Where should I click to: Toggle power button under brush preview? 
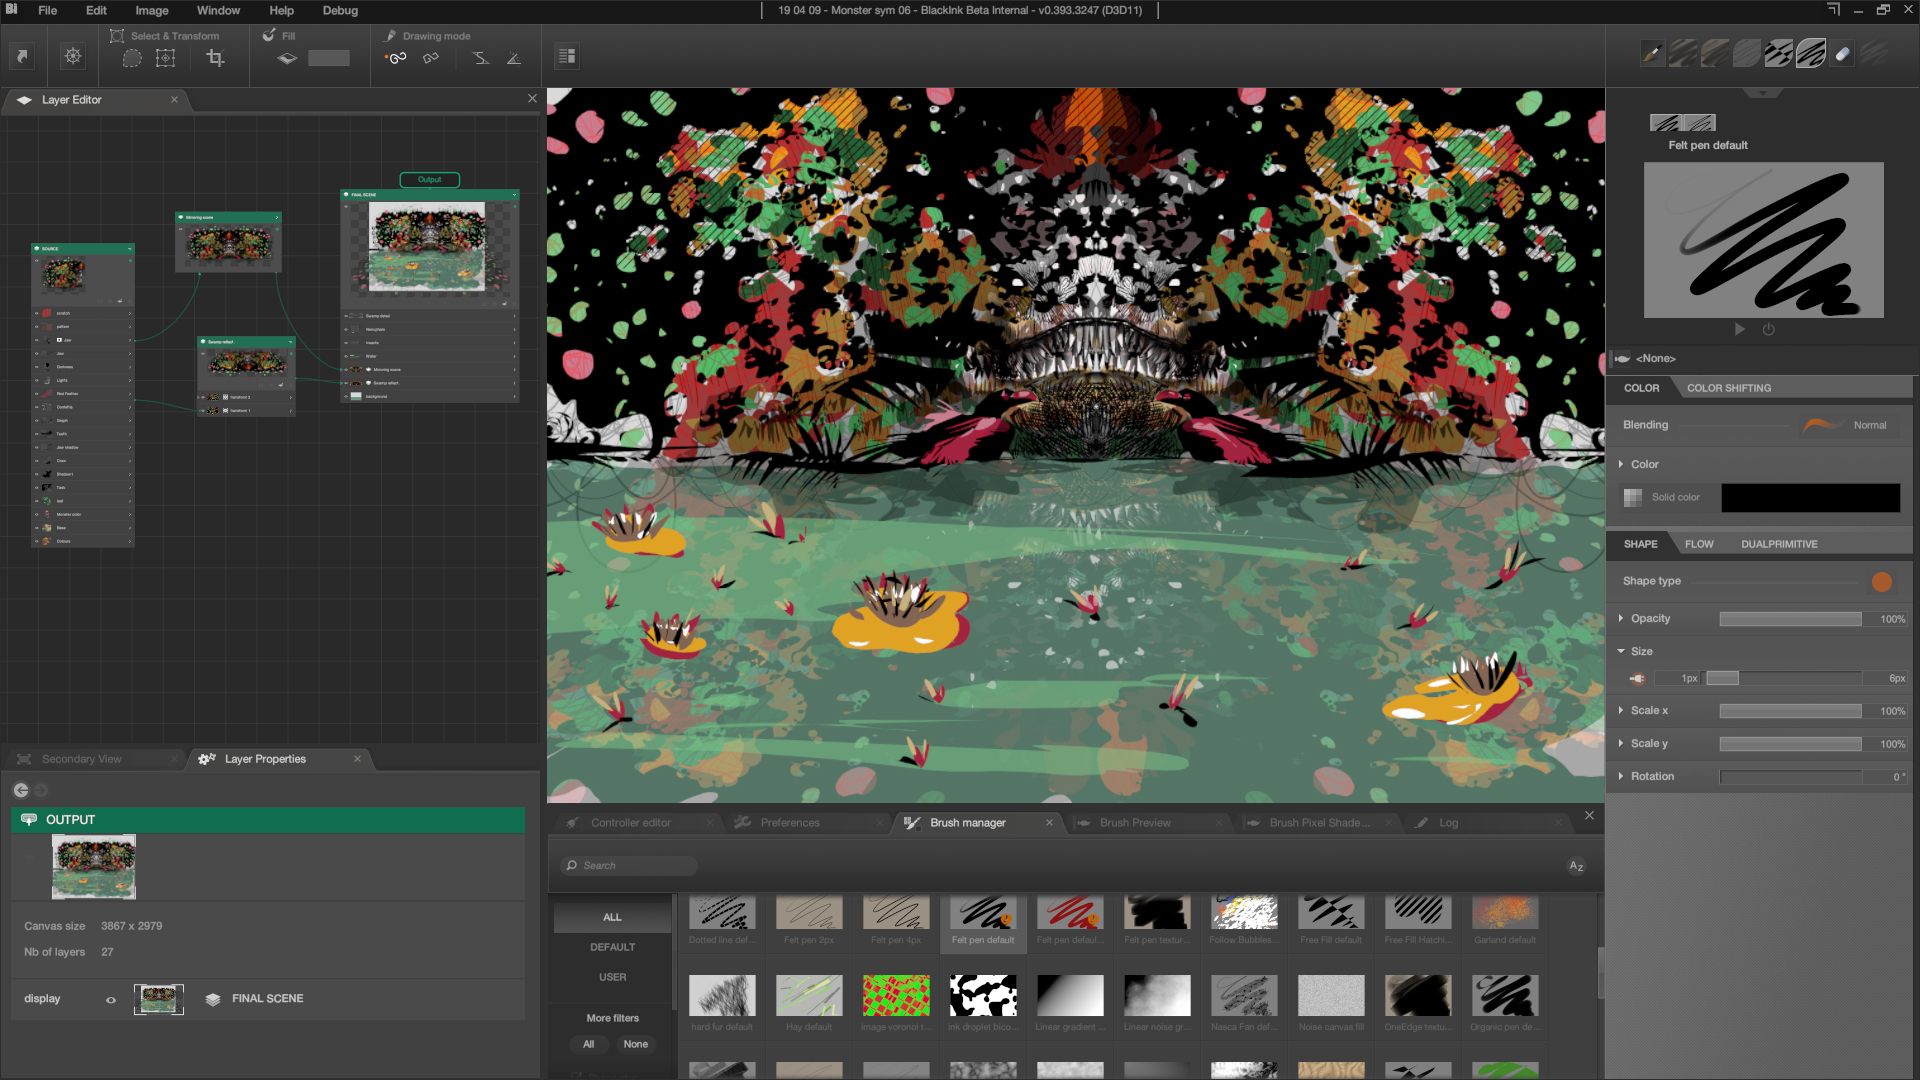(1768, 329)
